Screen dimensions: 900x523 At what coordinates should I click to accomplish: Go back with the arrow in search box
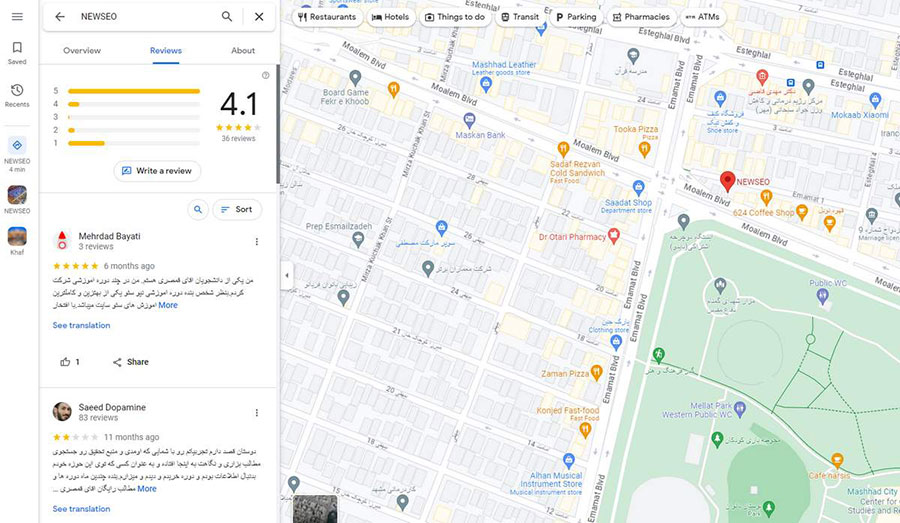pyautogui.click(x=60, y=17)
